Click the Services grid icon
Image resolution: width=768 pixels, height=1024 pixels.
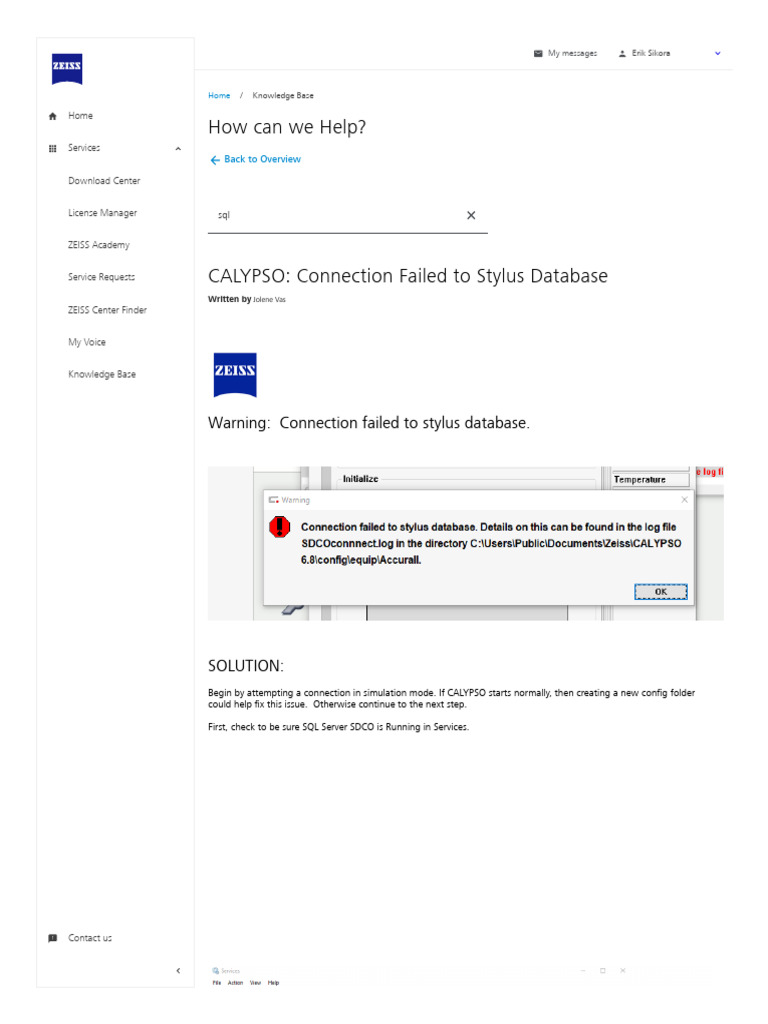(x=53, y=148)
